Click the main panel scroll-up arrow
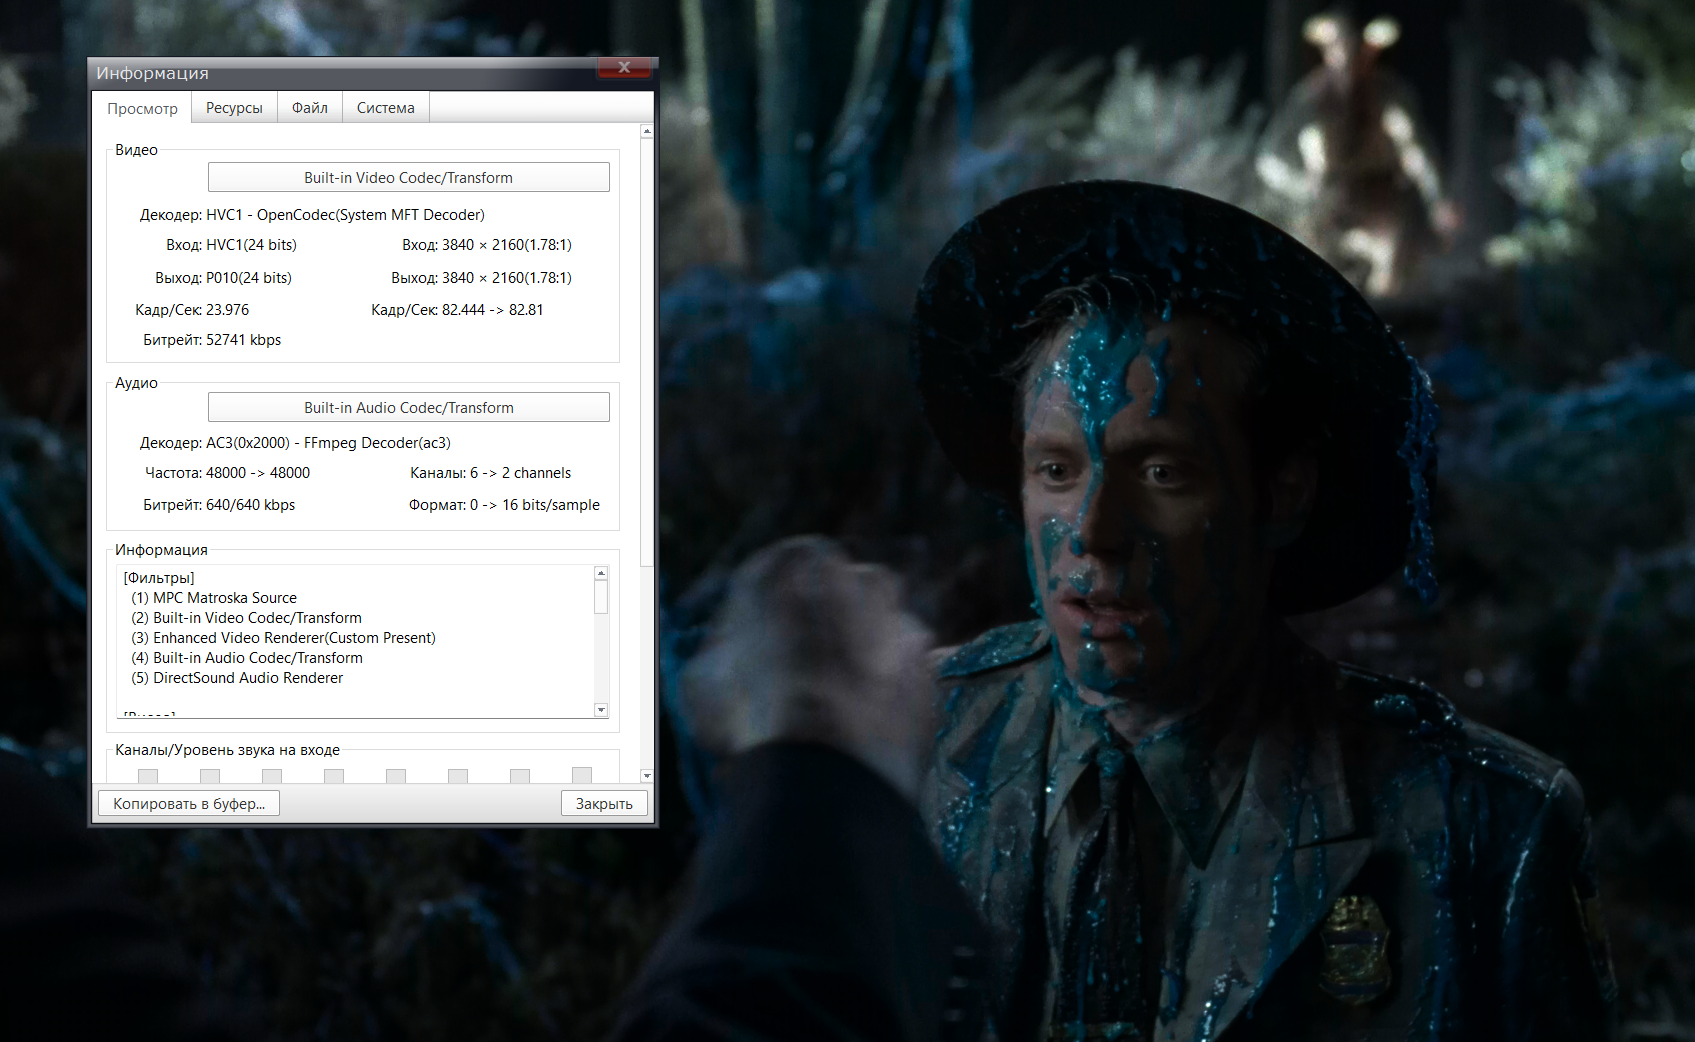This screenshot has height=1042, width=1695. click(647, 131)
